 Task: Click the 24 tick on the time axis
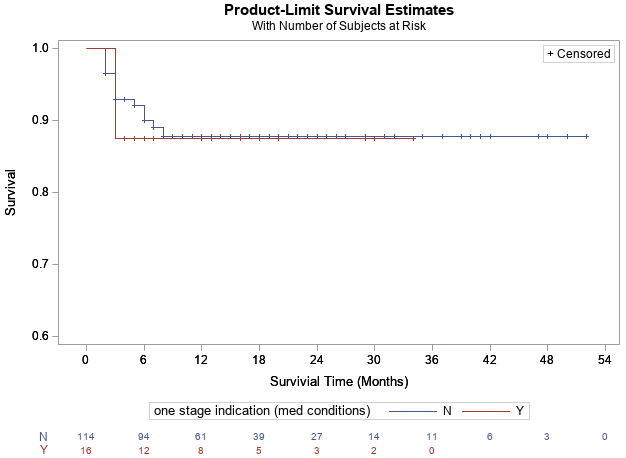(x=317, y=358)
